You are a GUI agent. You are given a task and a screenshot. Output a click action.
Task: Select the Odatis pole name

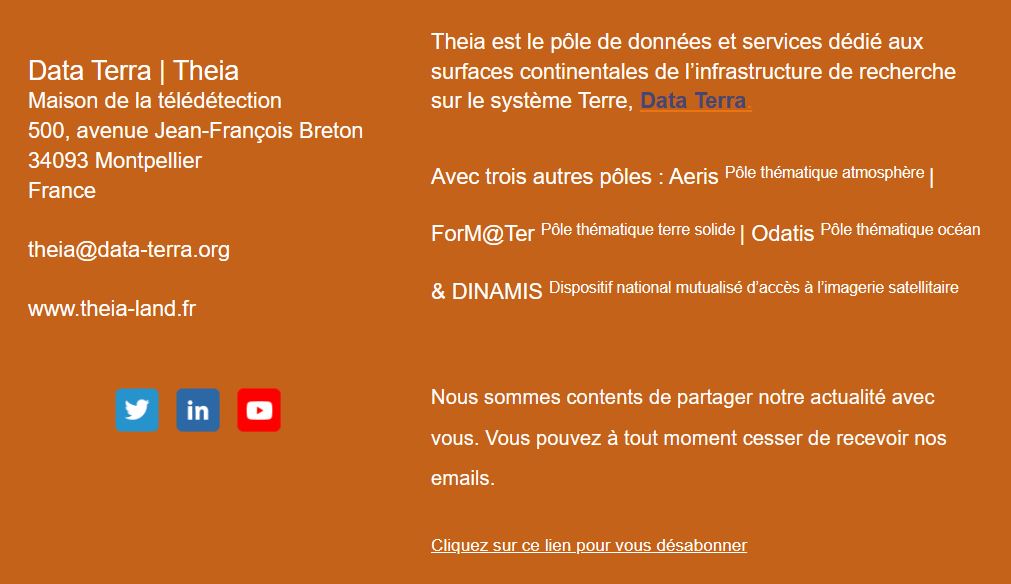[783, 233]
